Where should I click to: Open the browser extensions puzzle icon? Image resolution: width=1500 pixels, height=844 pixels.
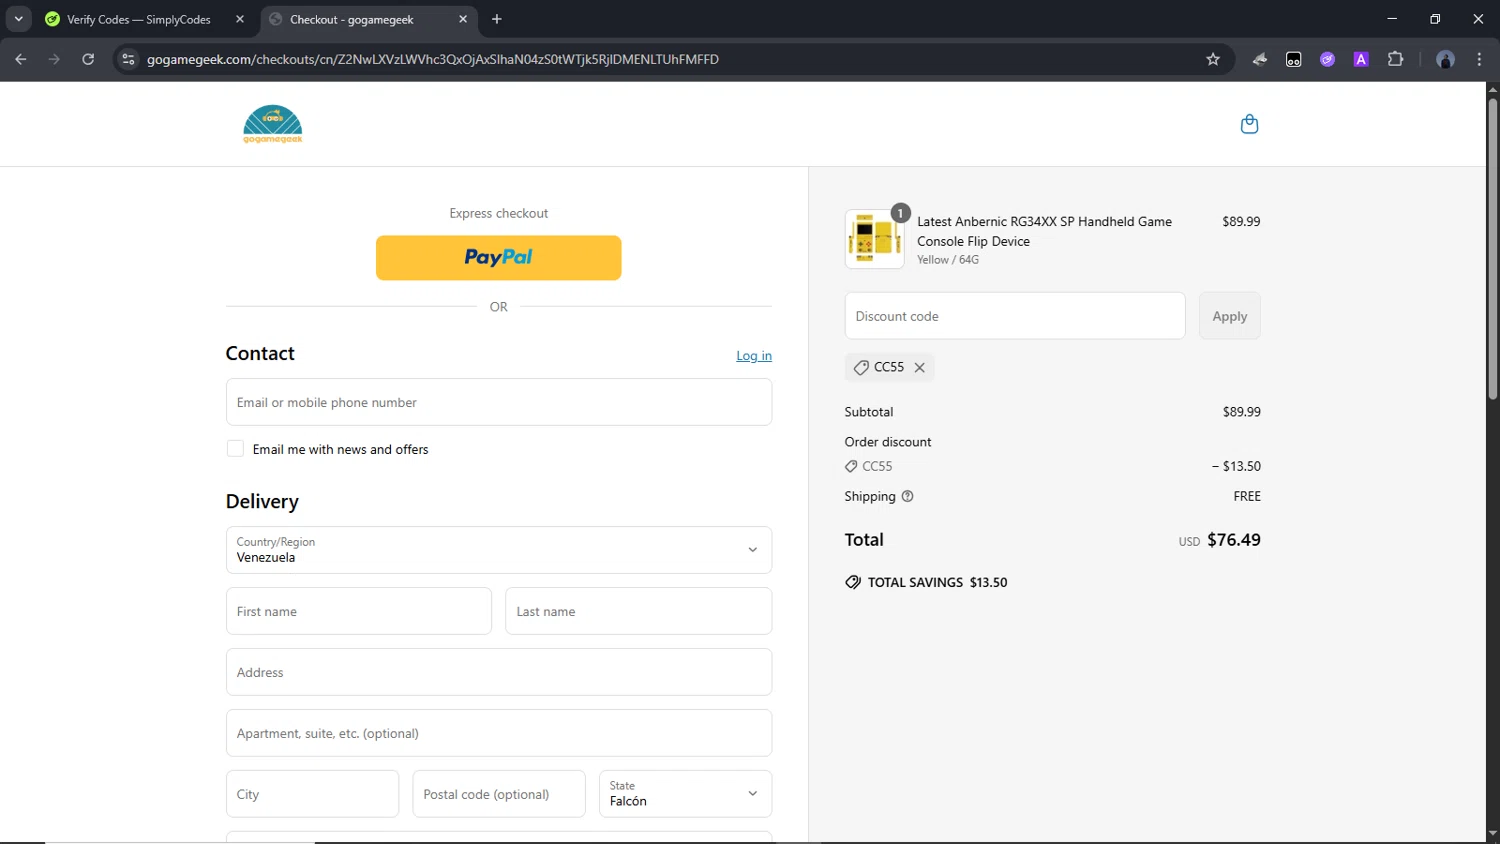[1396, 59]
